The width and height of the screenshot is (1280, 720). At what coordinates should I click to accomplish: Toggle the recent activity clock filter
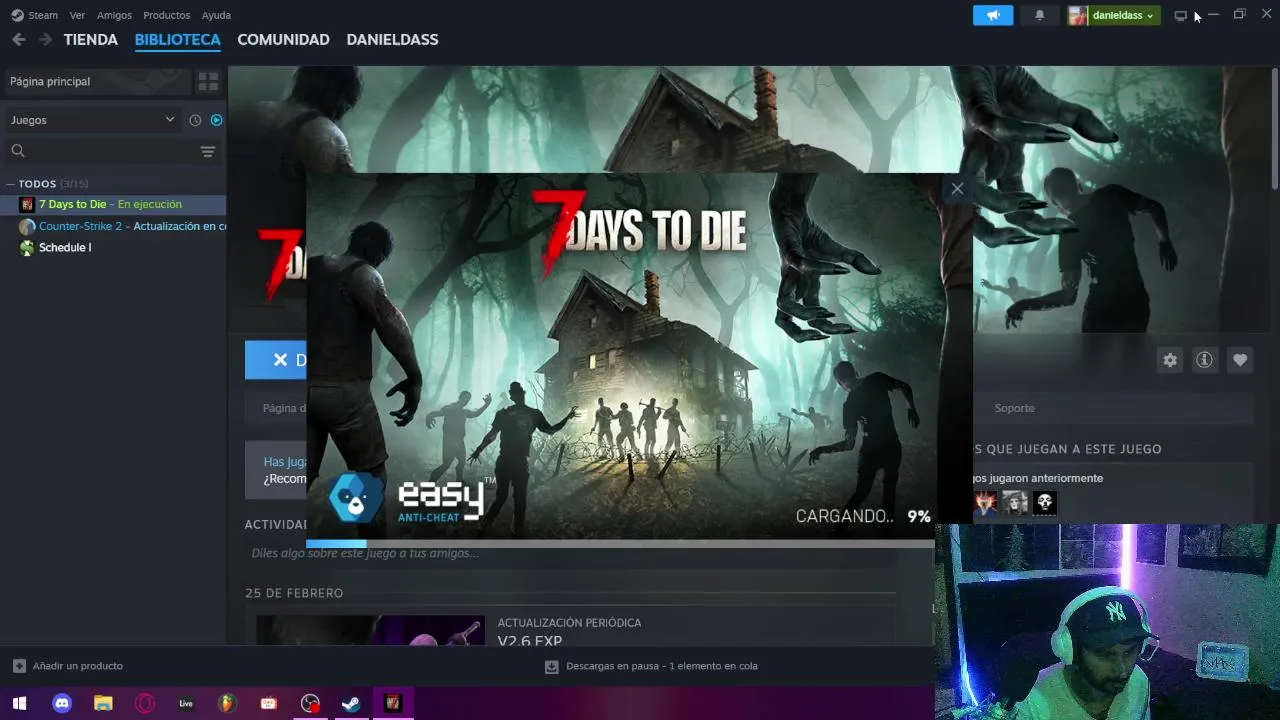[195, 120]
